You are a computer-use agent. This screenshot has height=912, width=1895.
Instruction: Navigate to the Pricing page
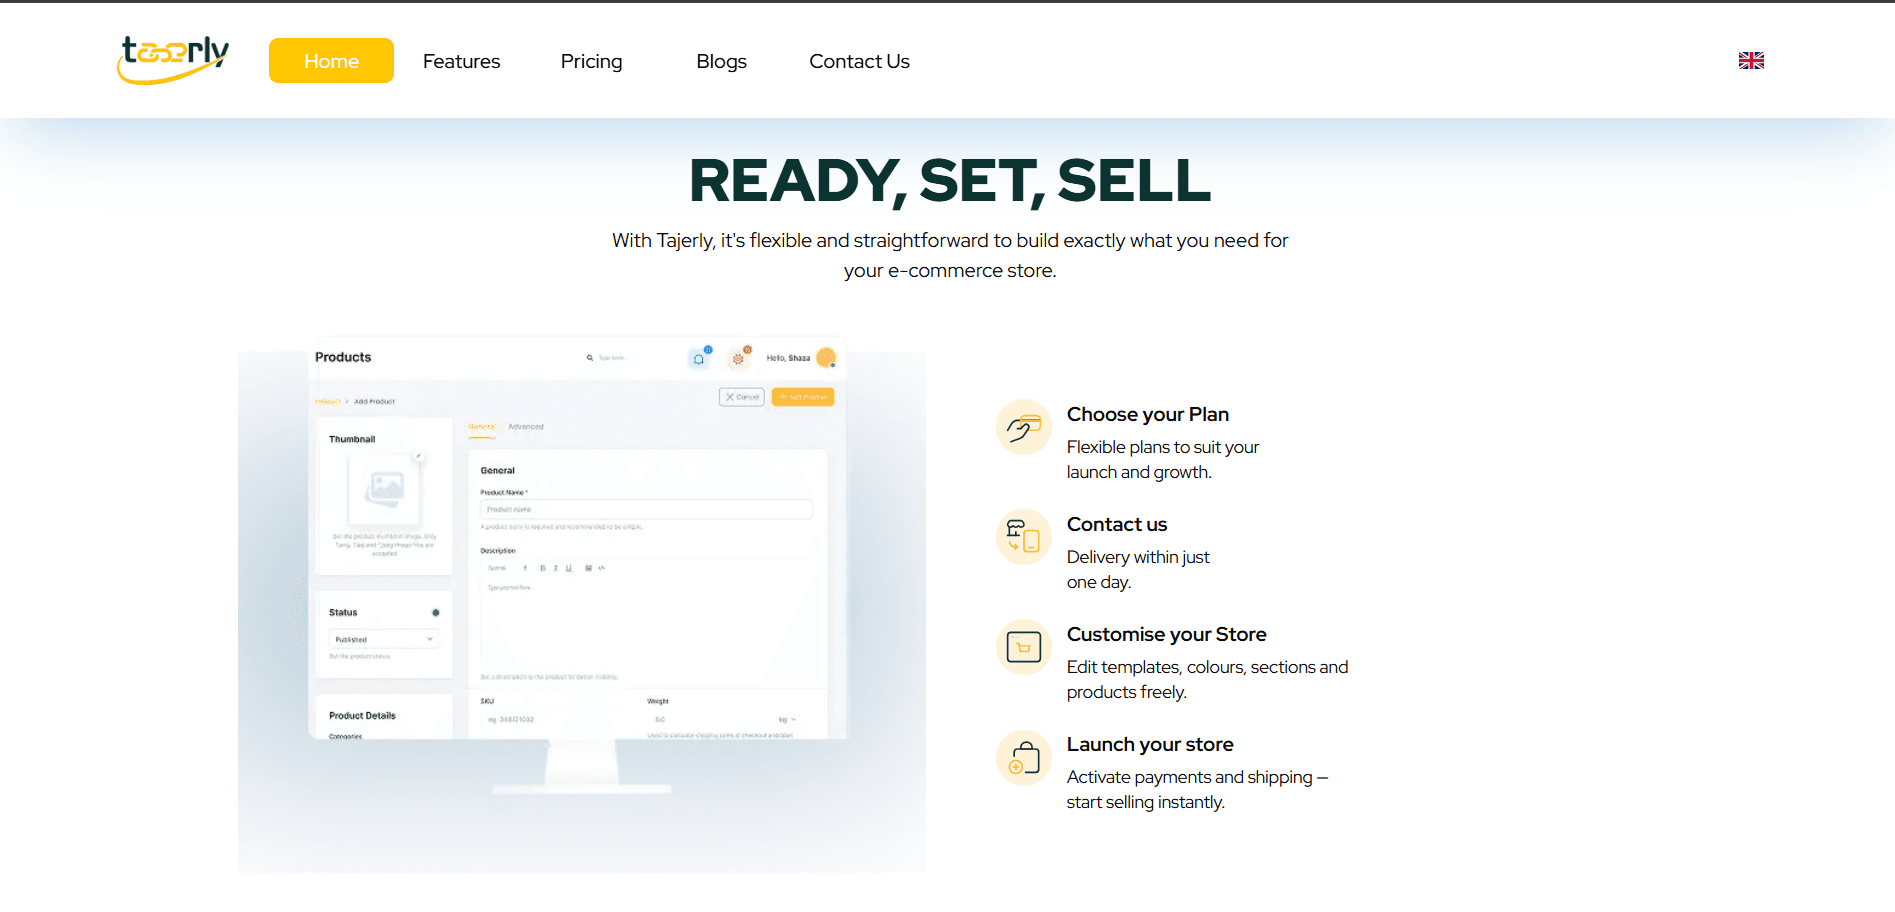(x=591, y=61)
